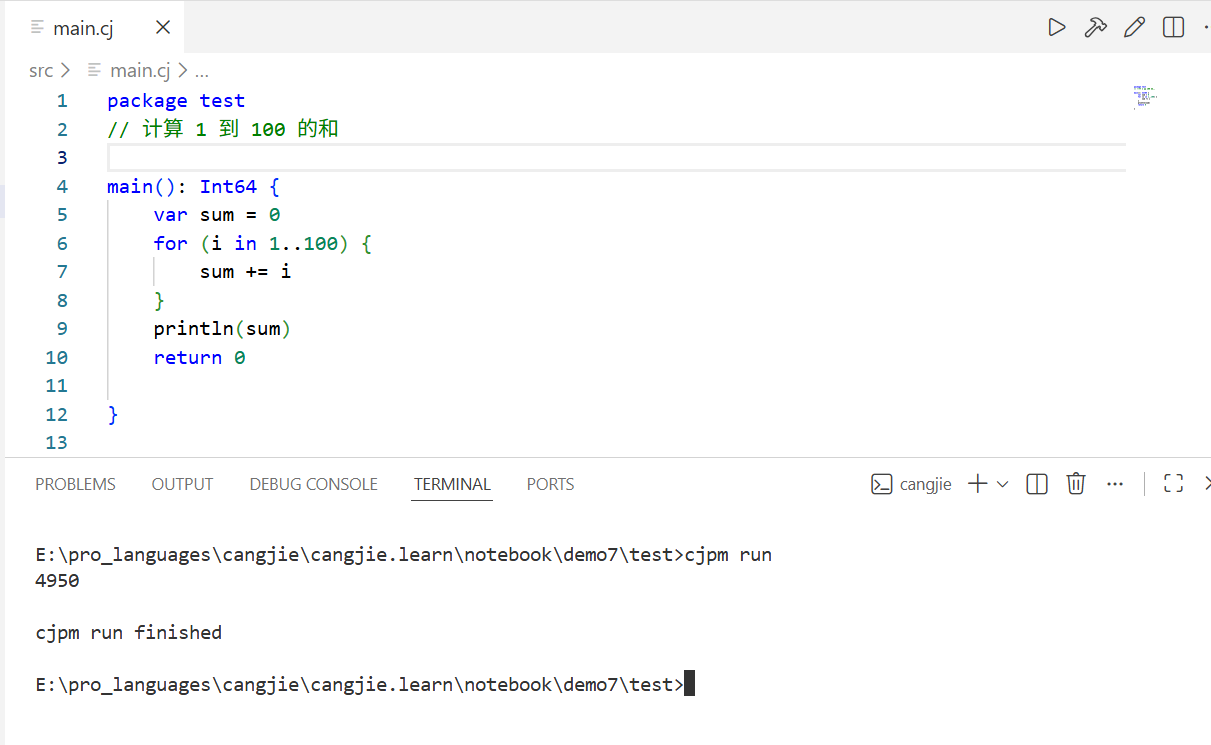Split the terminal pane
1211x745 pixels.
pos(1037,484)
